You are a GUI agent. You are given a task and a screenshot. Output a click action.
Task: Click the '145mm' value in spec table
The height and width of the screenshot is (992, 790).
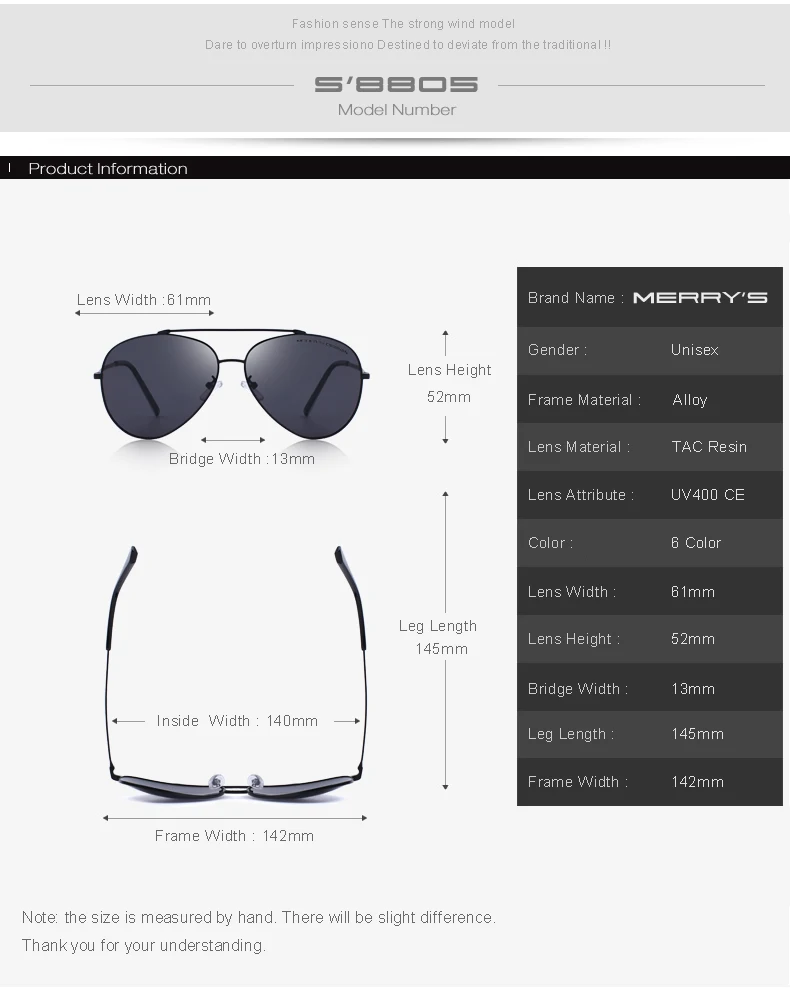(698, 734)
